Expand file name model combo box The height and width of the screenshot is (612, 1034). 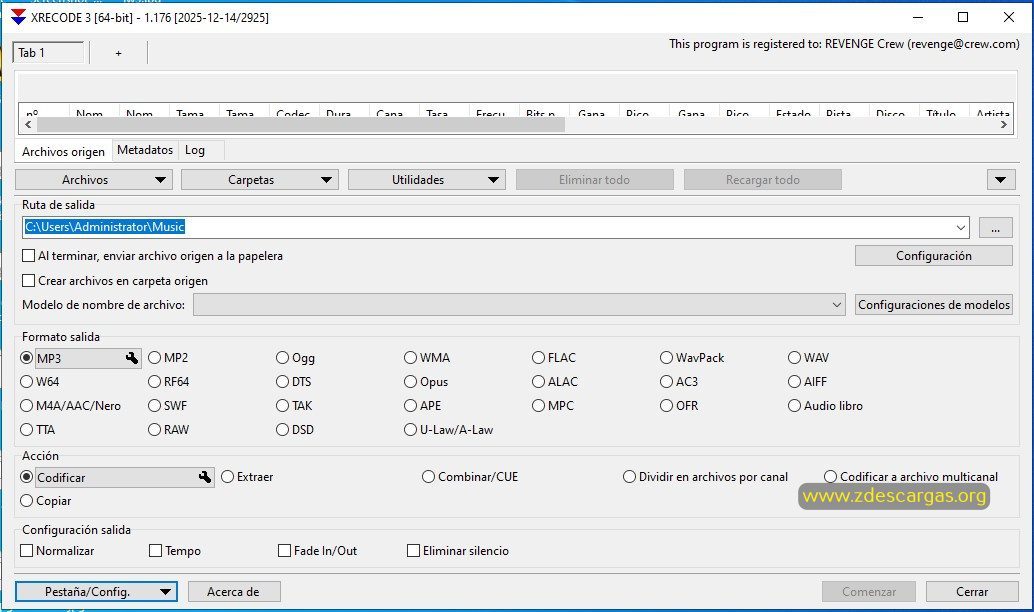click(x=836, y=305)
